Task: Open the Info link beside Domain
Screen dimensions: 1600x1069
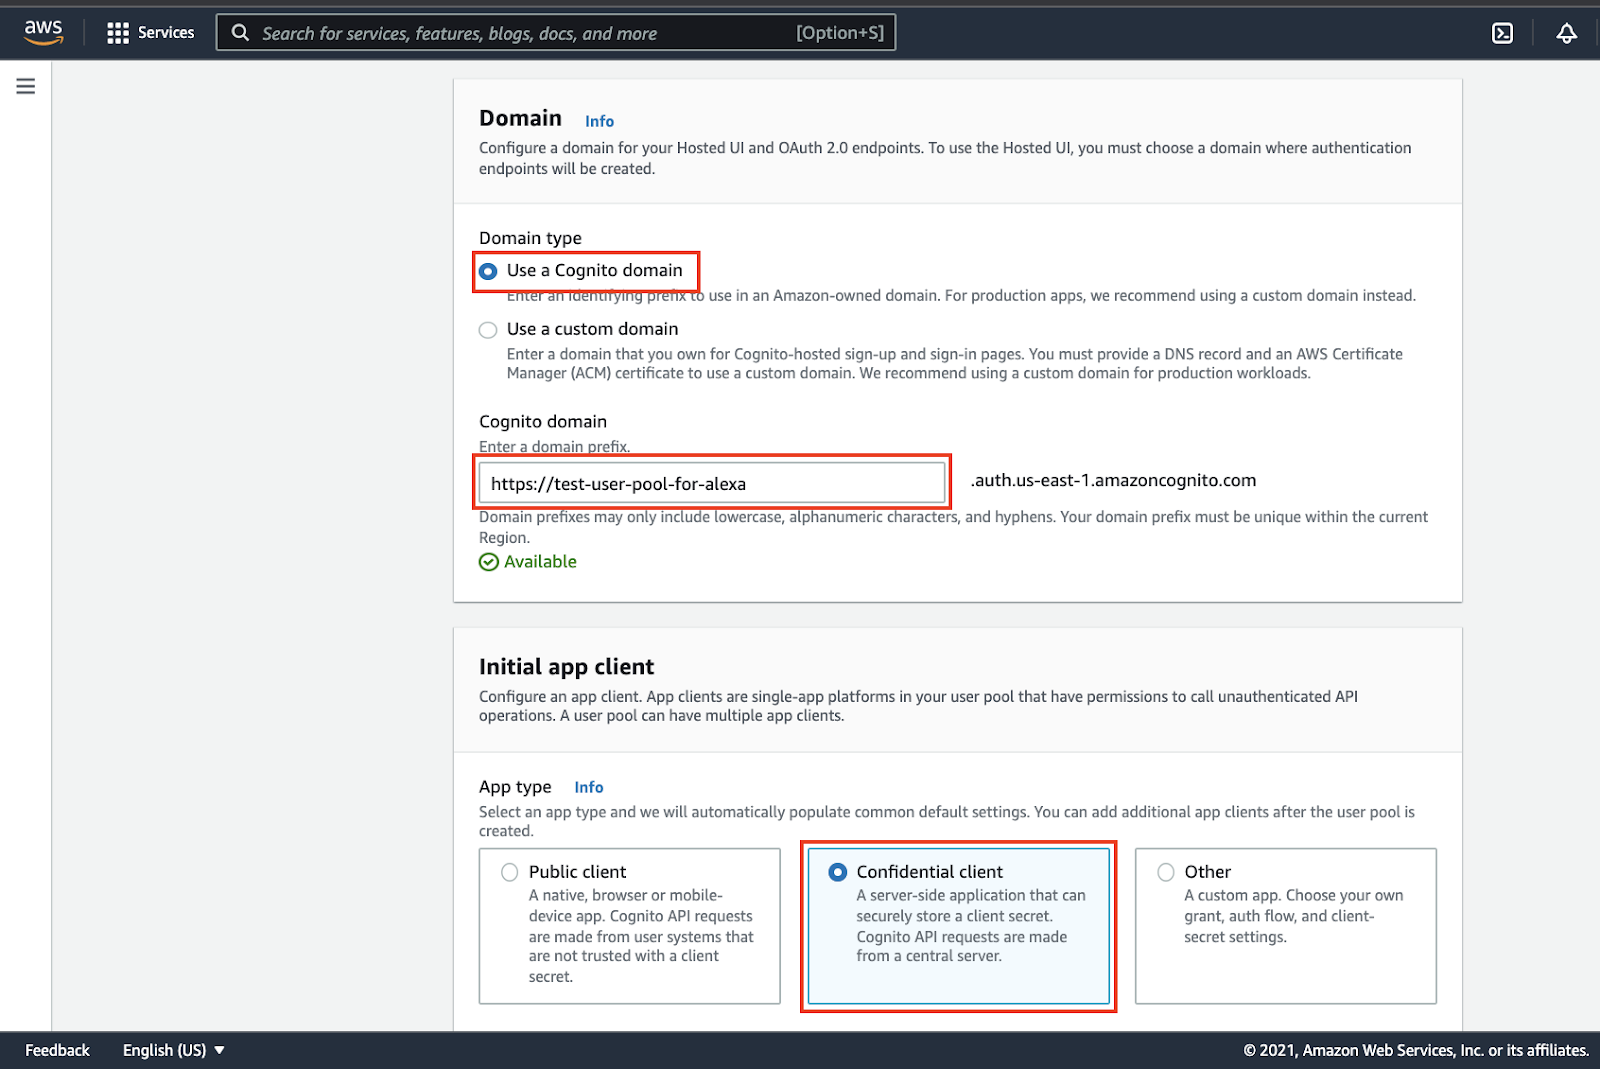Action: coord(599,121)
